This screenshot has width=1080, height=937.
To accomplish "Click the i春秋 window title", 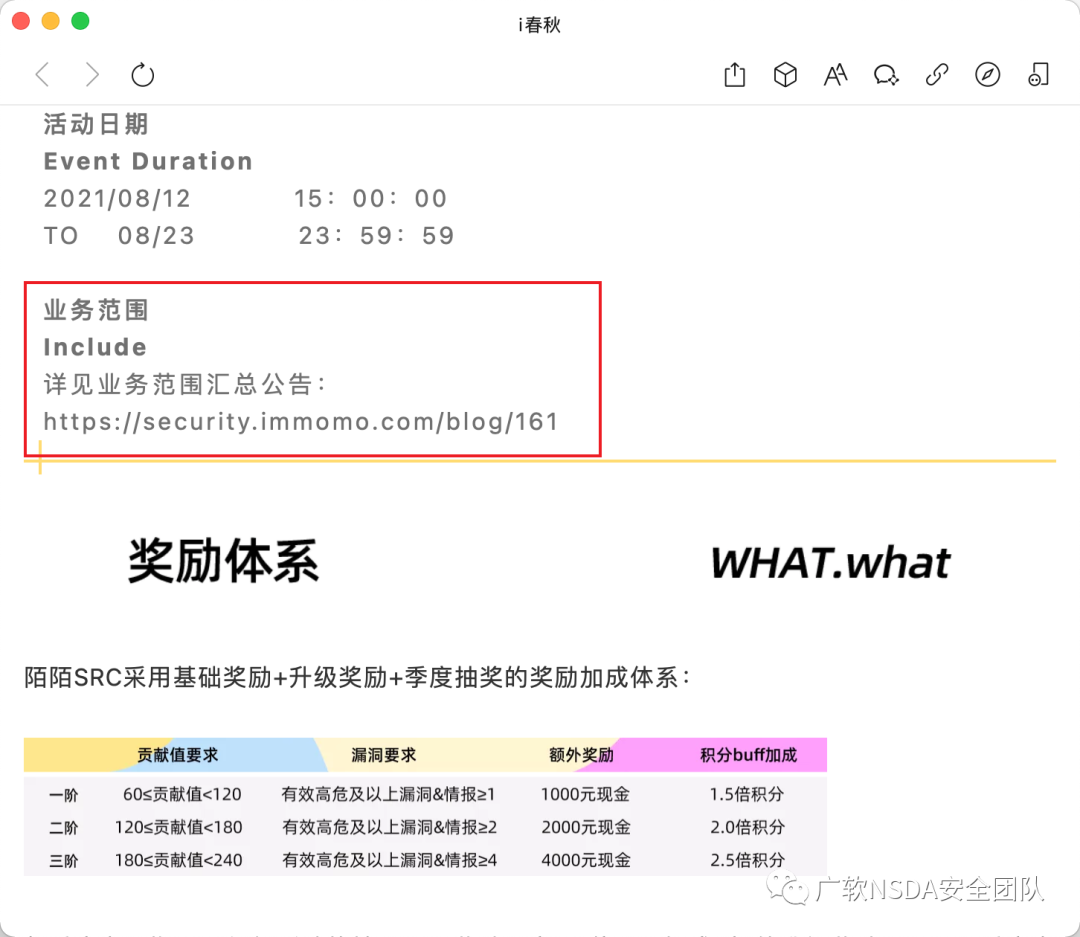I will point(540,25).
